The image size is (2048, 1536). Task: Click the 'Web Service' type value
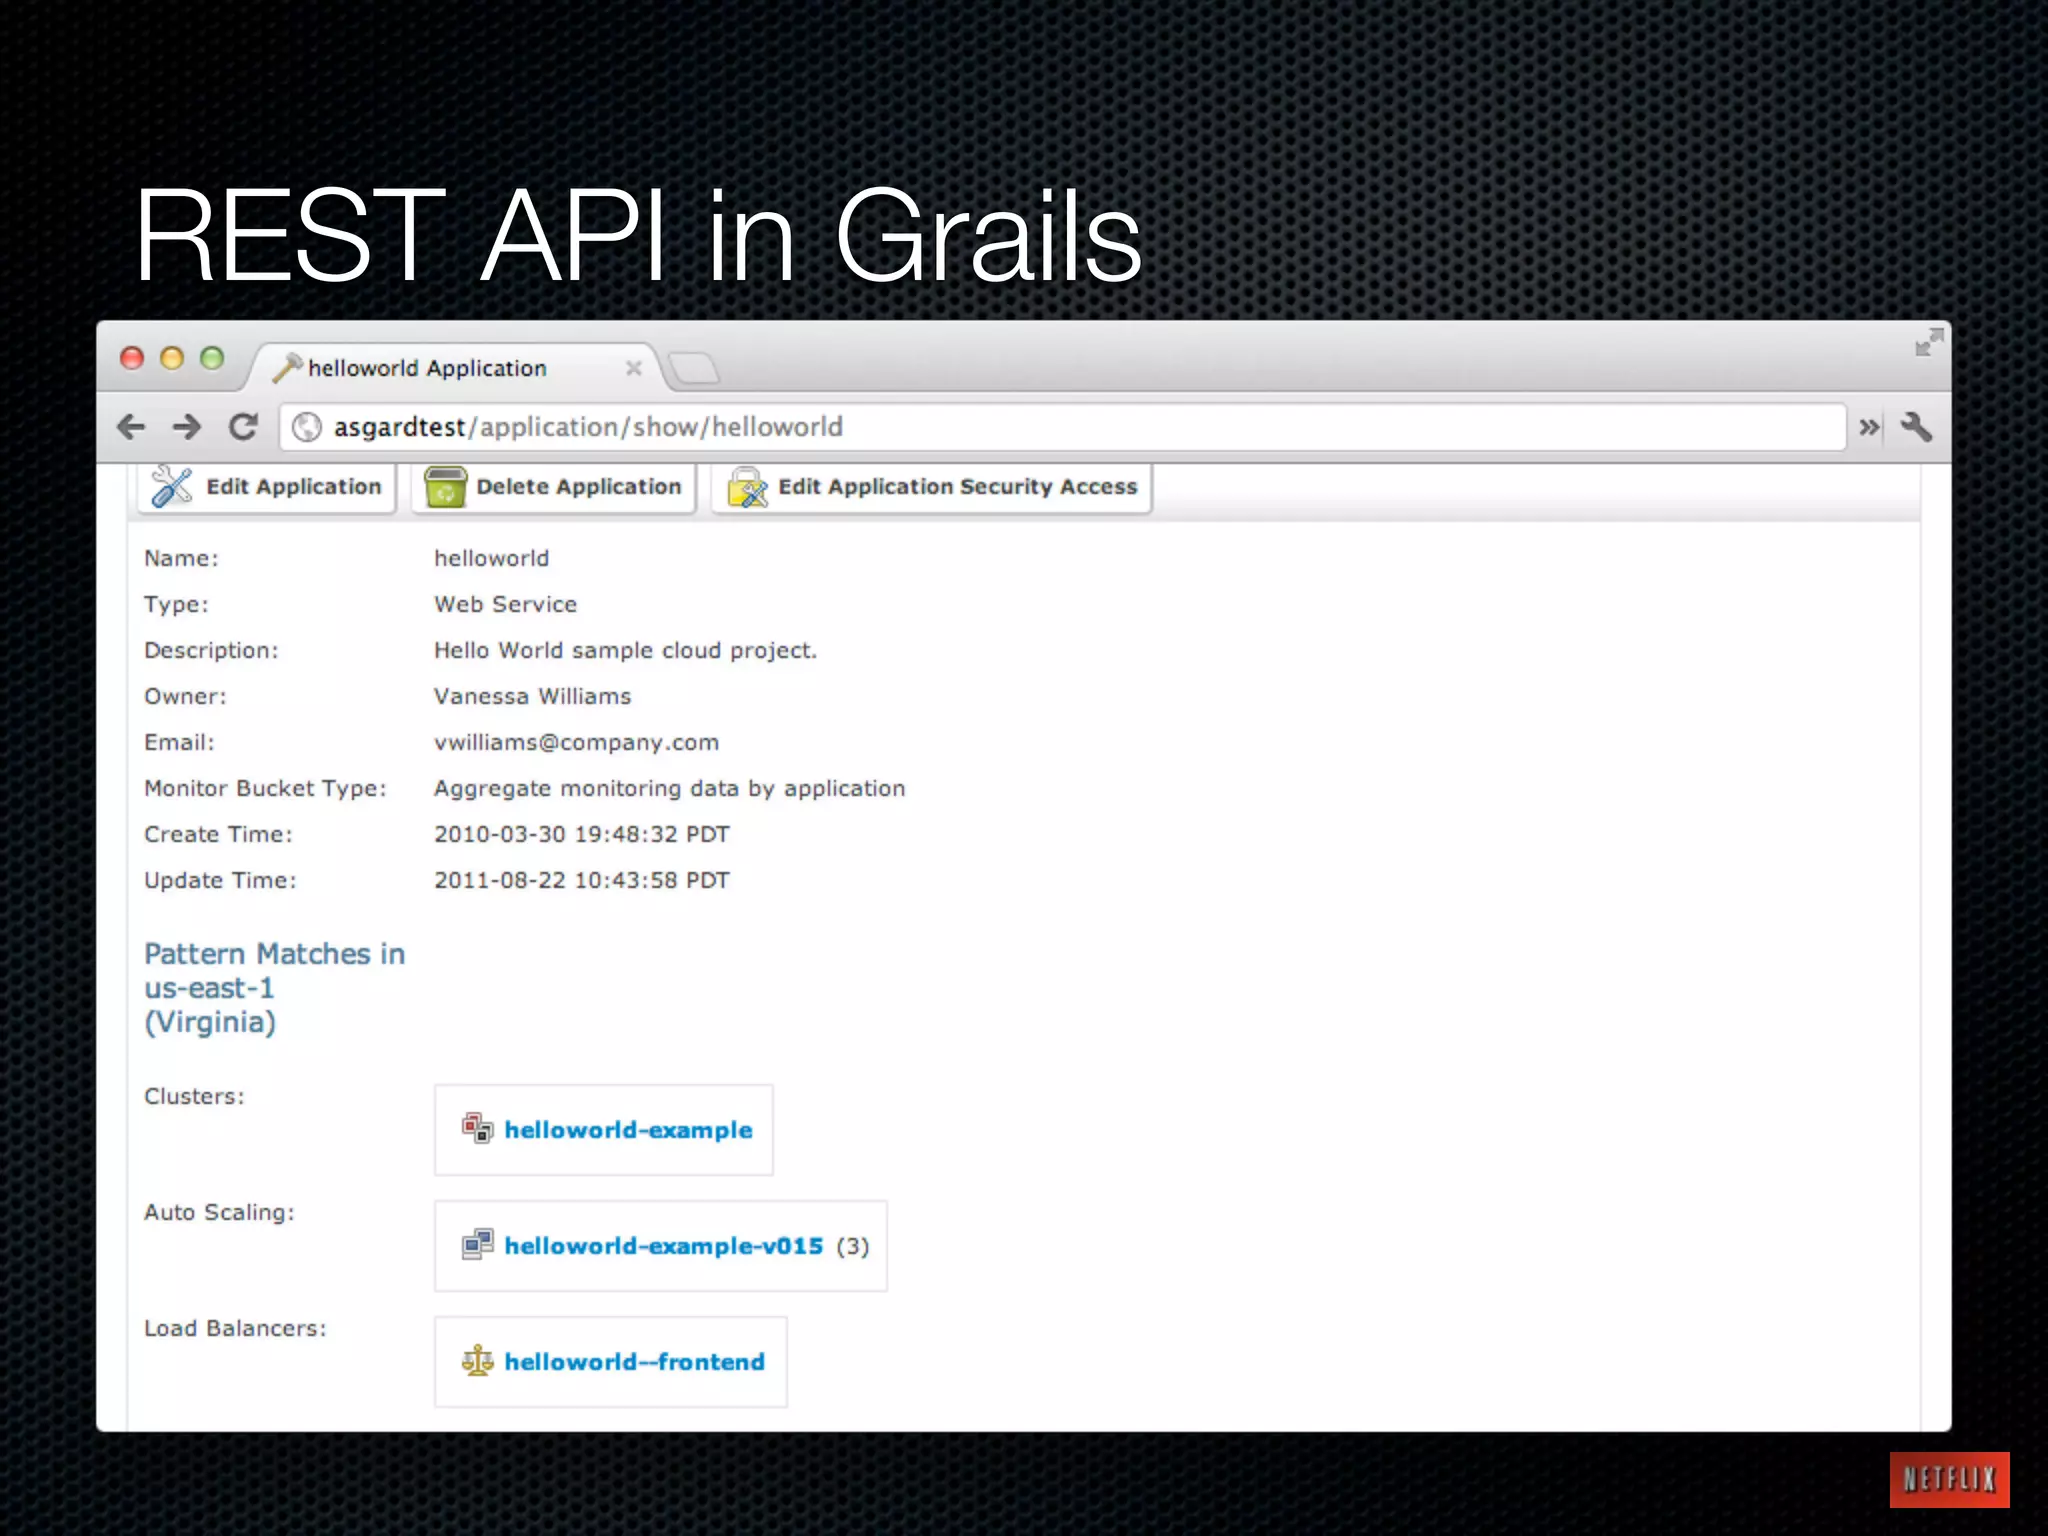(x=505, y=604)
